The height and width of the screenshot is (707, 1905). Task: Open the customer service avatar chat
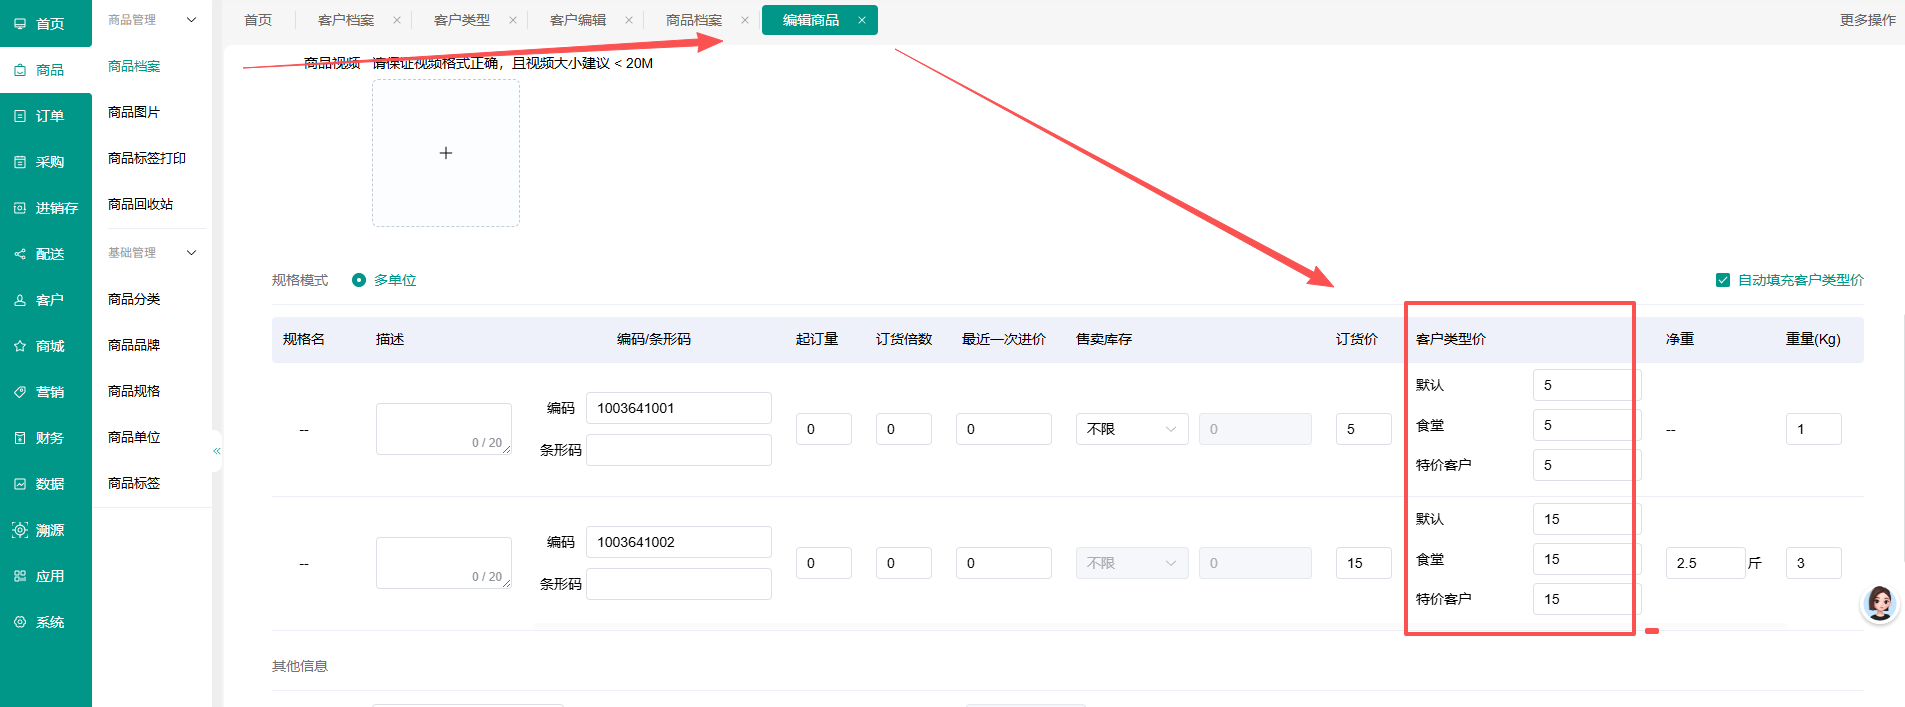pyautogui.click(x=1880, y=604)
